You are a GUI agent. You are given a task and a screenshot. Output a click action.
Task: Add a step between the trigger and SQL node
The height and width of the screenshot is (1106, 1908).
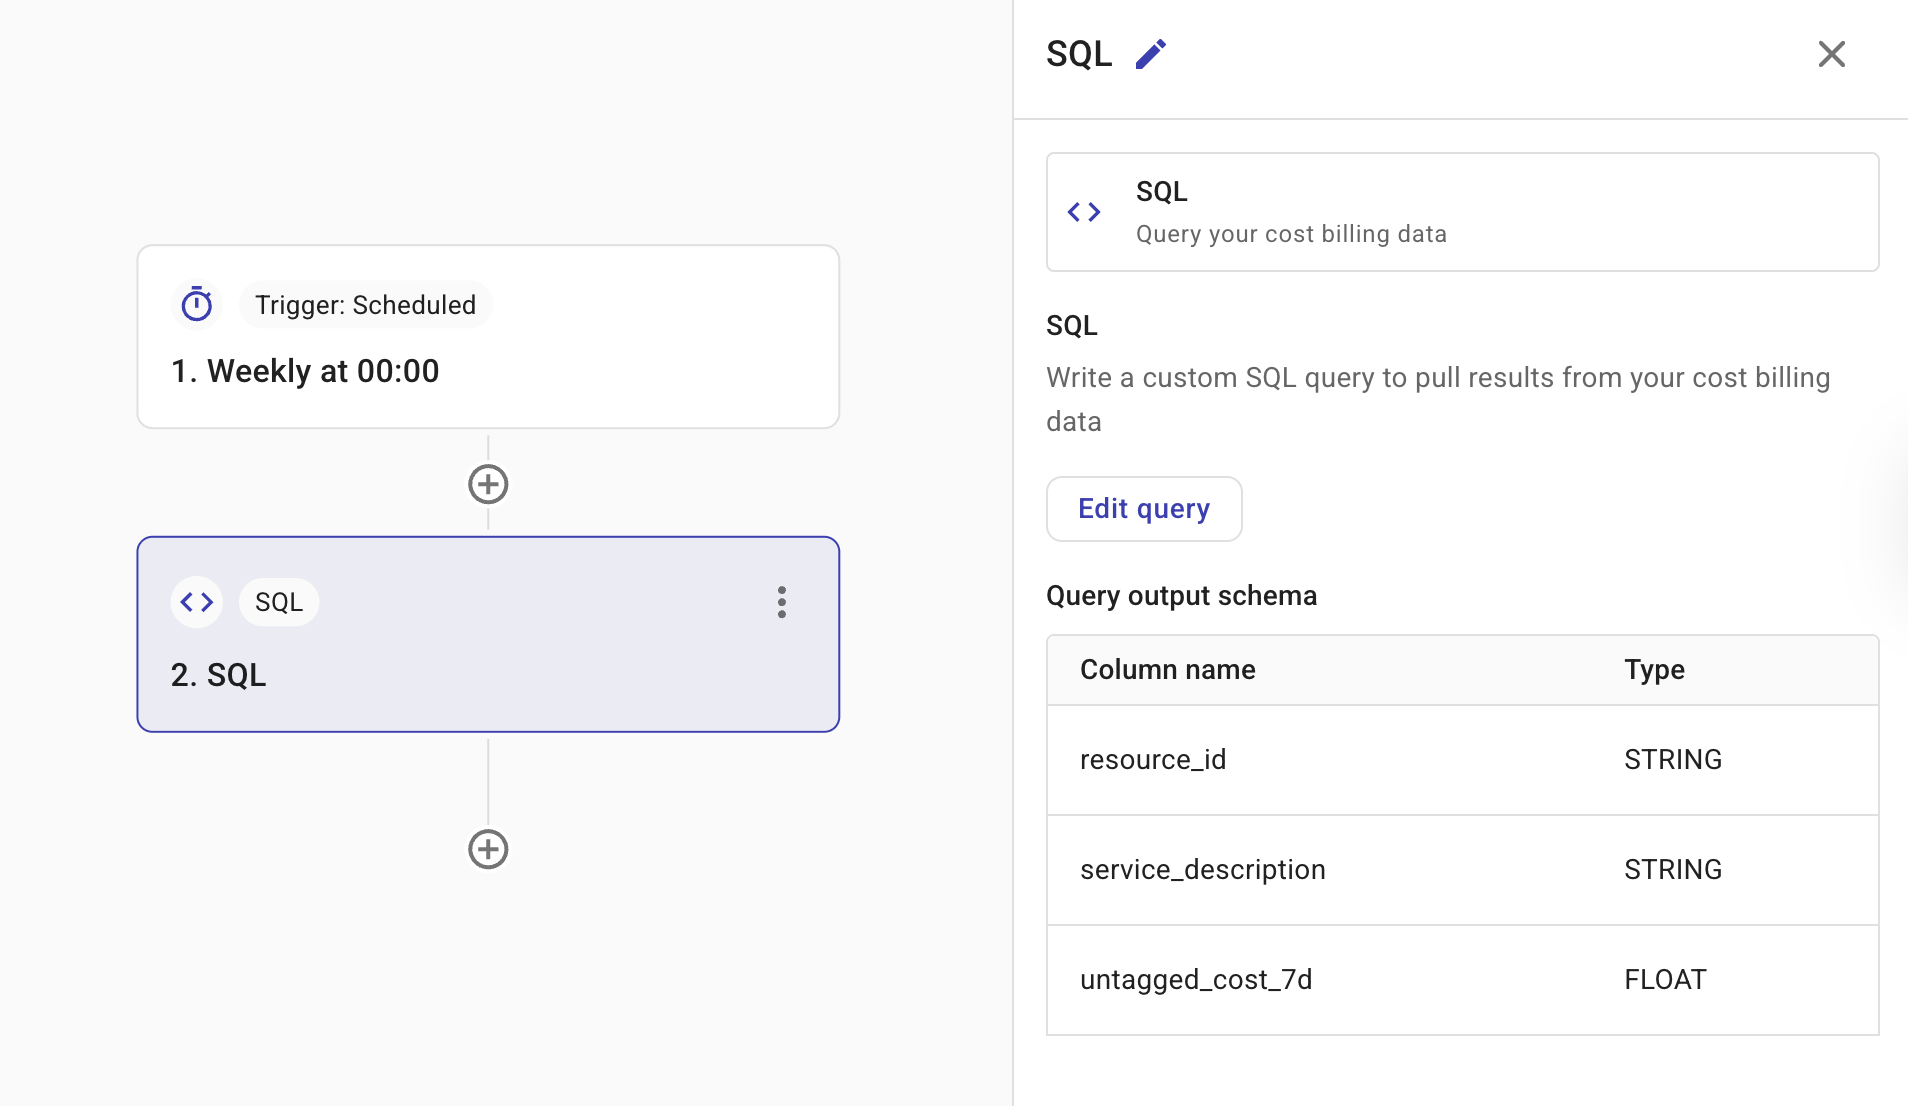pos(488,484)
